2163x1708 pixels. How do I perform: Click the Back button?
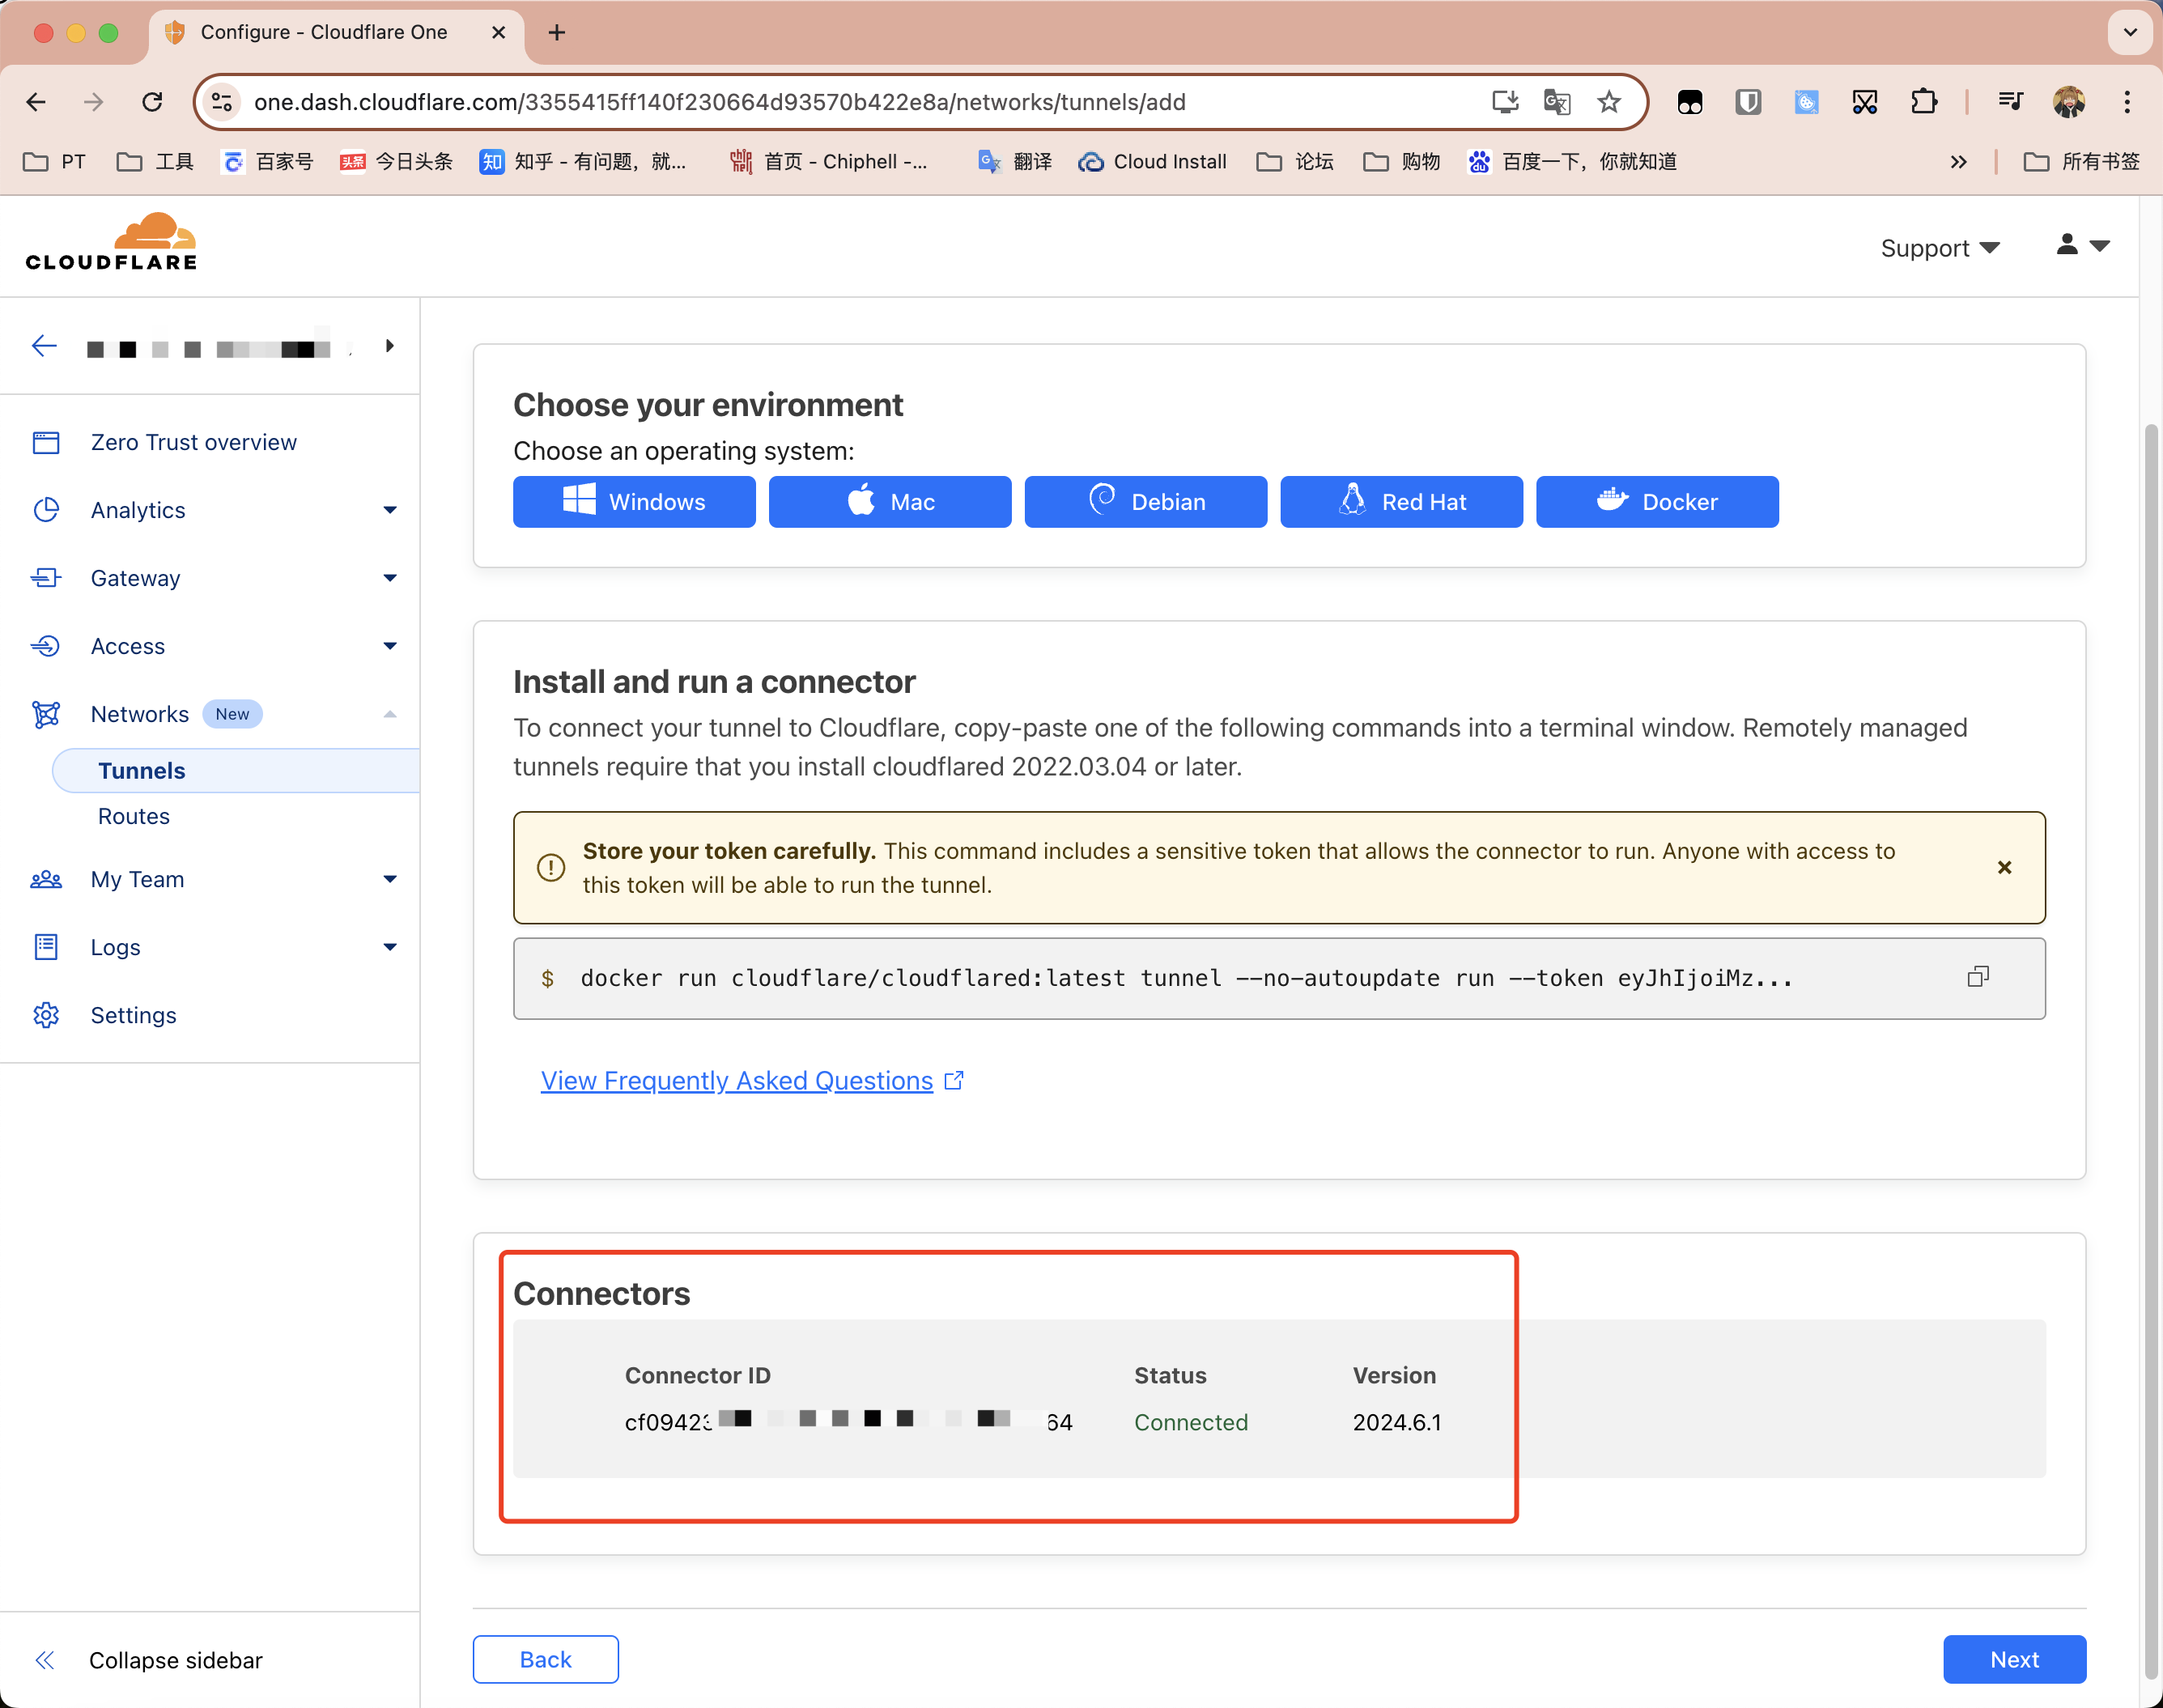[546, 1660]
